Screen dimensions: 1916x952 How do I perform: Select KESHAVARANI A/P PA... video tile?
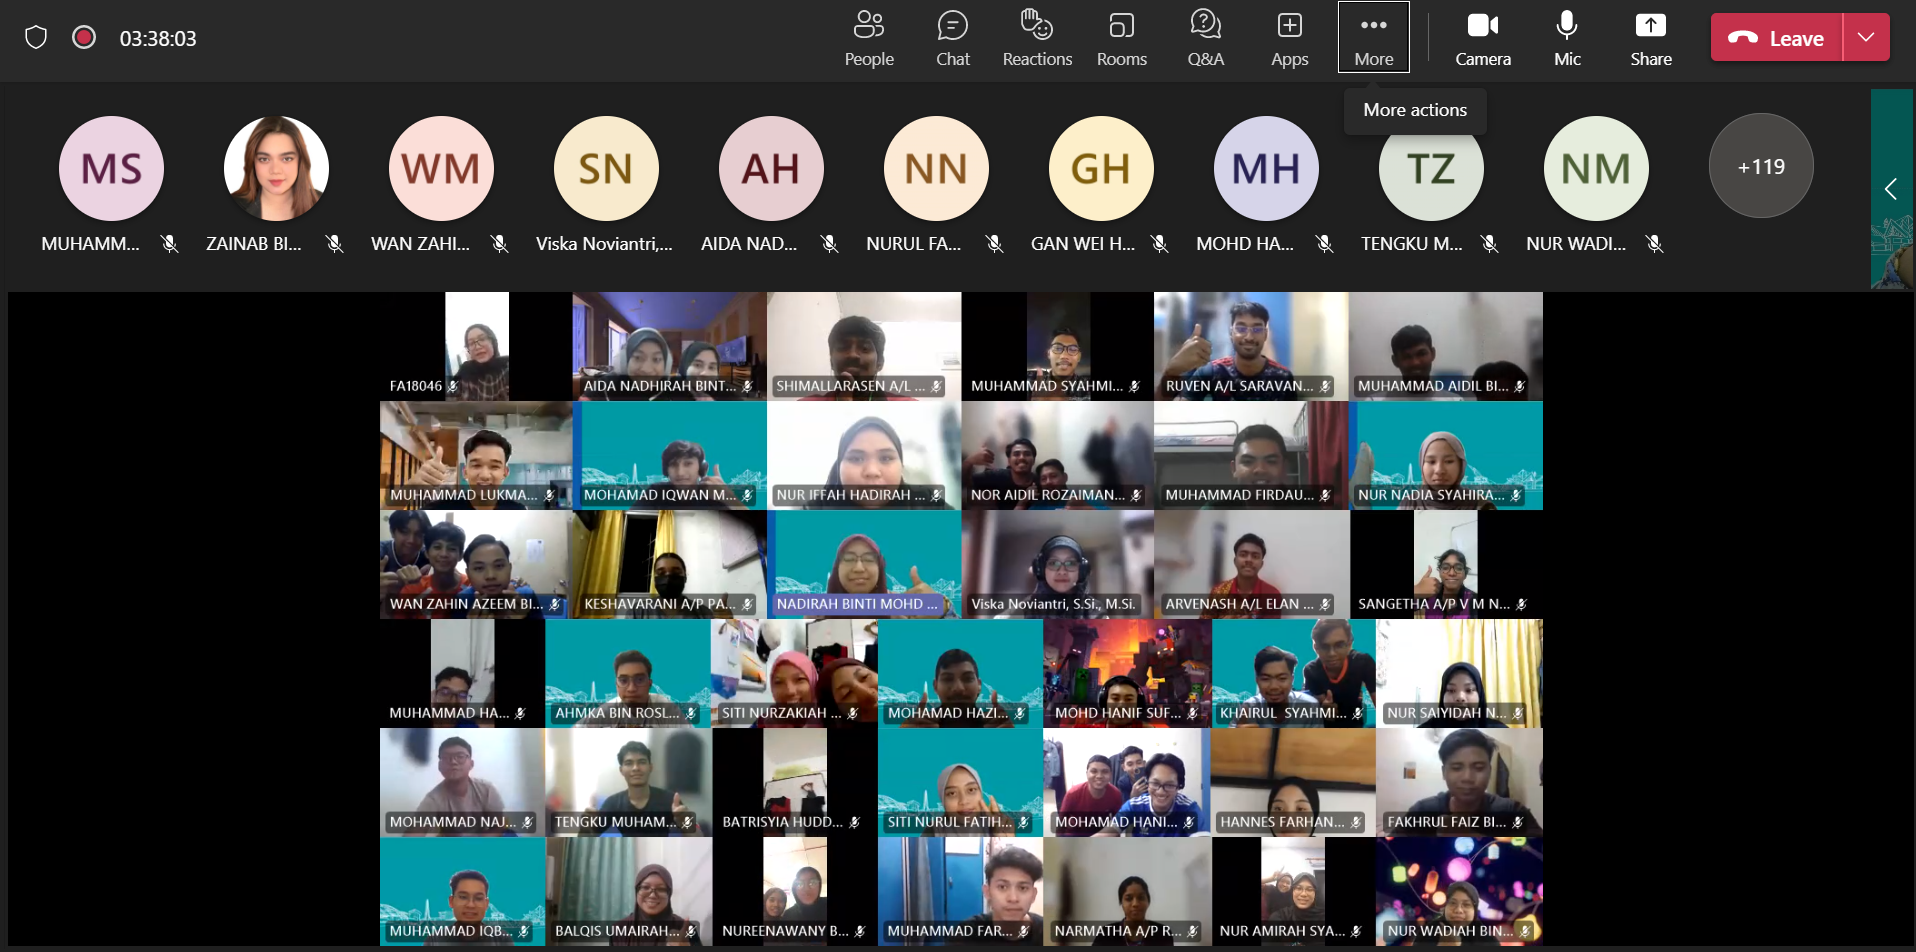click(x=669, y=564)
